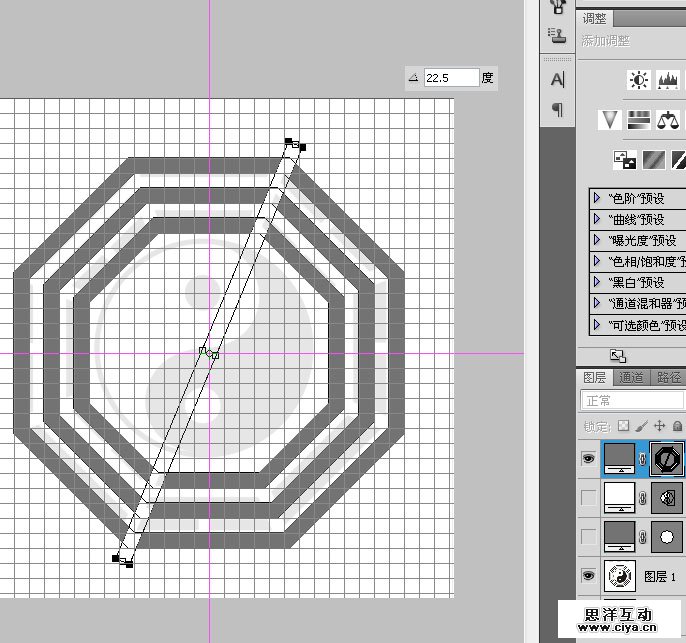Switch to the 路径 tab
Image resolution: width=686 pixels, height=643 pixels.
(x=668, y=377)
